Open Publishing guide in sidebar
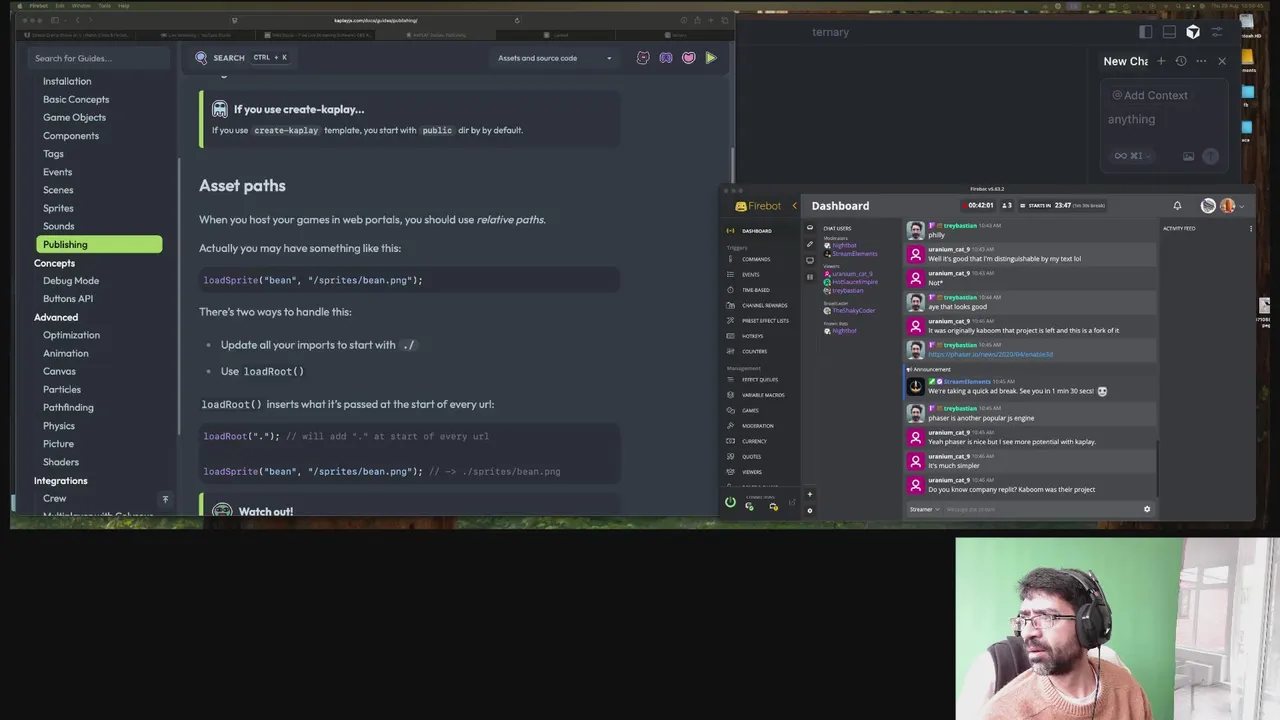This screenshot has height=720, width=1280. [x=99, y=244]
